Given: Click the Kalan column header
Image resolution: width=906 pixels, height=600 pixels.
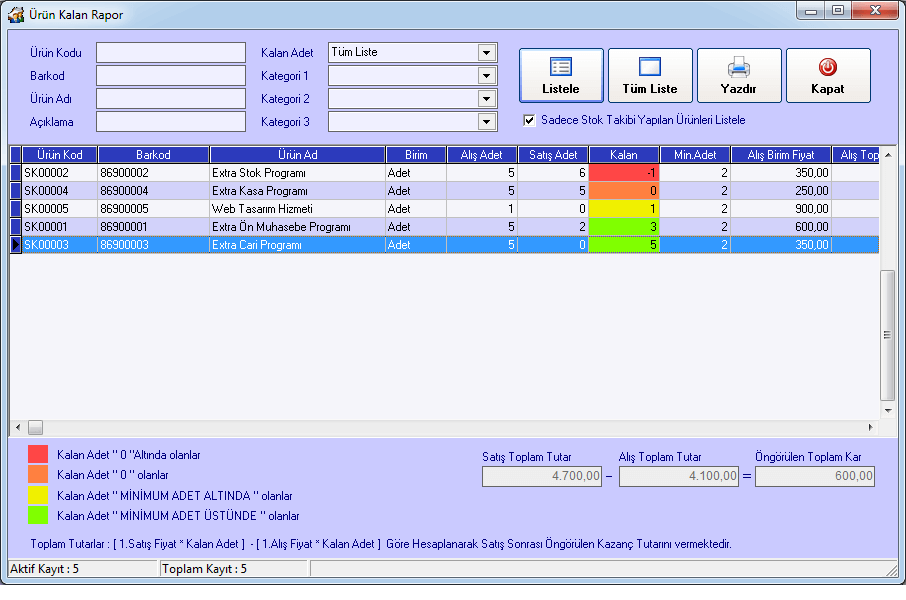Looking at the screenshot, I should (624, 155).
